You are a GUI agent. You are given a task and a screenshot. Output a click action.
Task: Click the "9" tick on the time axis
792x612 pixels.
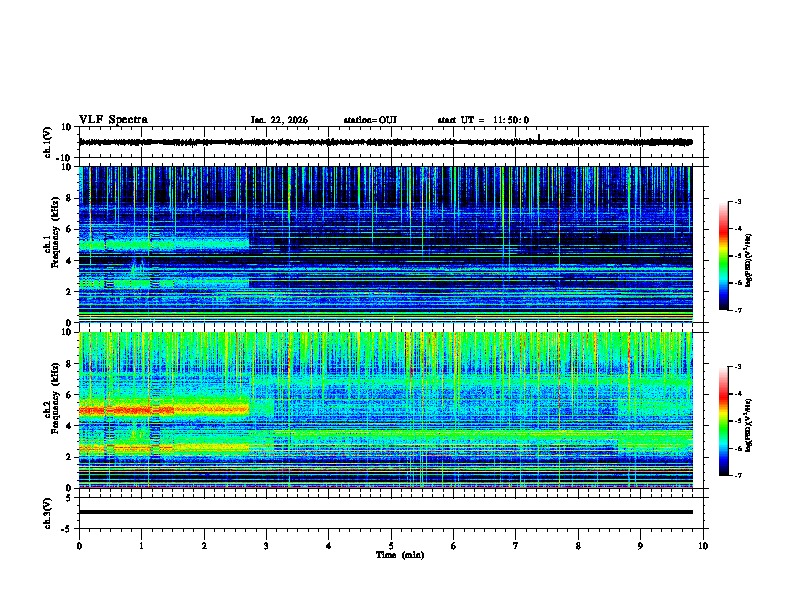(640, 546)
